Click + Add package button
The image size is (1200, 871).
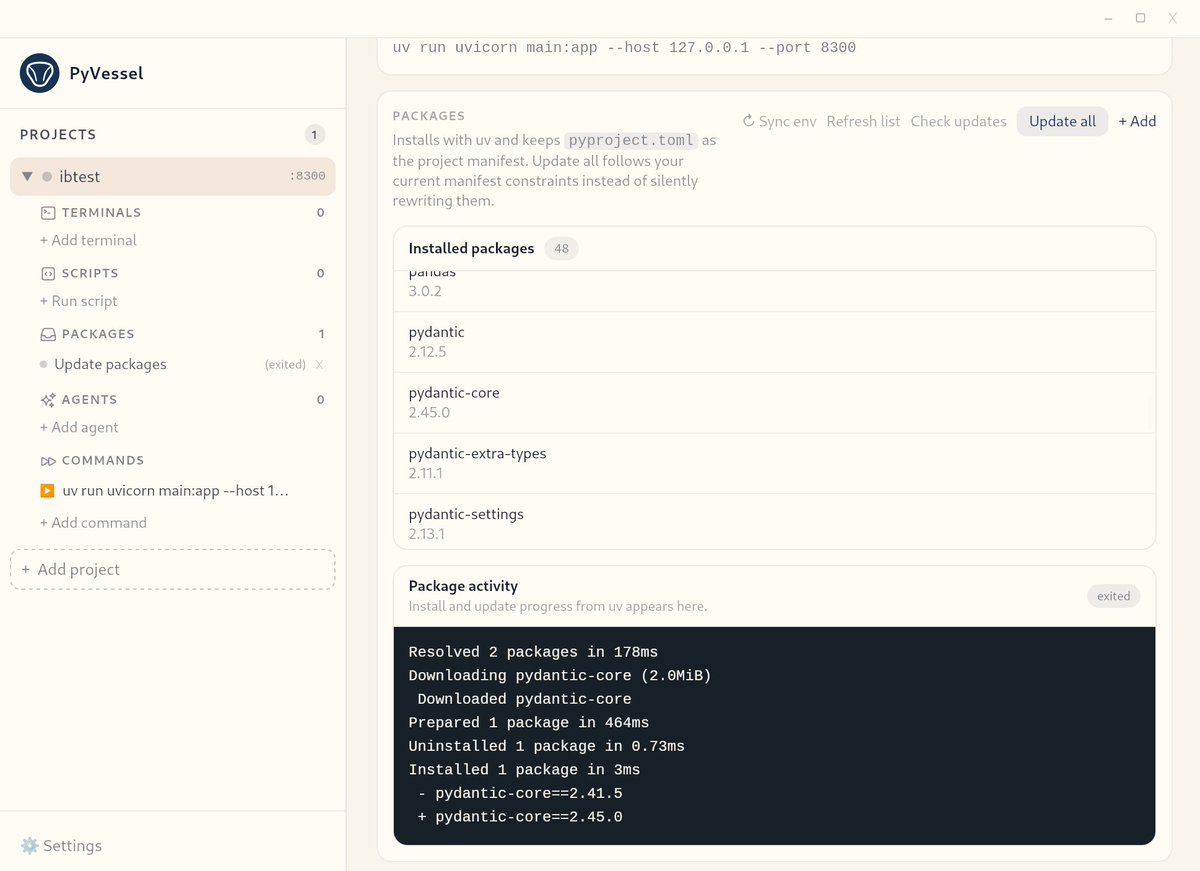point(1137,121)
